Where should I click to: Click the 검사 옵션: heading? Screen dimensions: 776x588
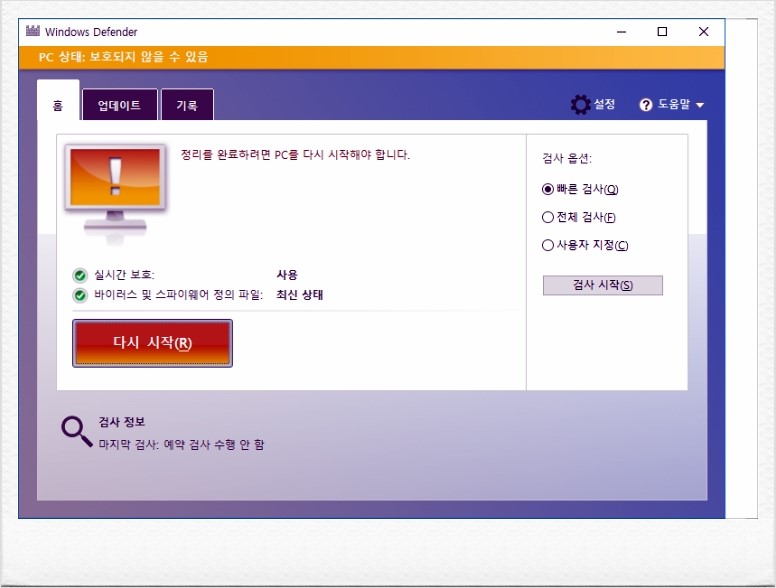pos(567,158)
